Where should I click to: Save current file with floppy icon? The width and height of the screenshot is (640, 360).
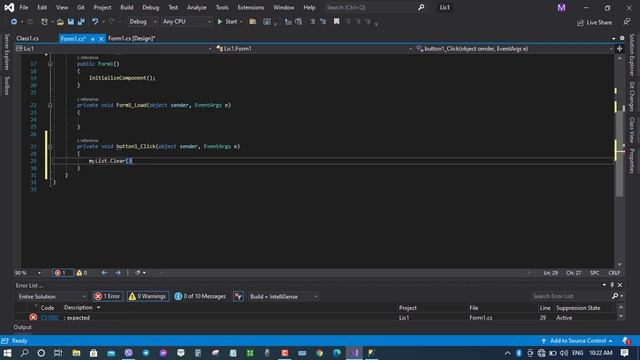71,22
